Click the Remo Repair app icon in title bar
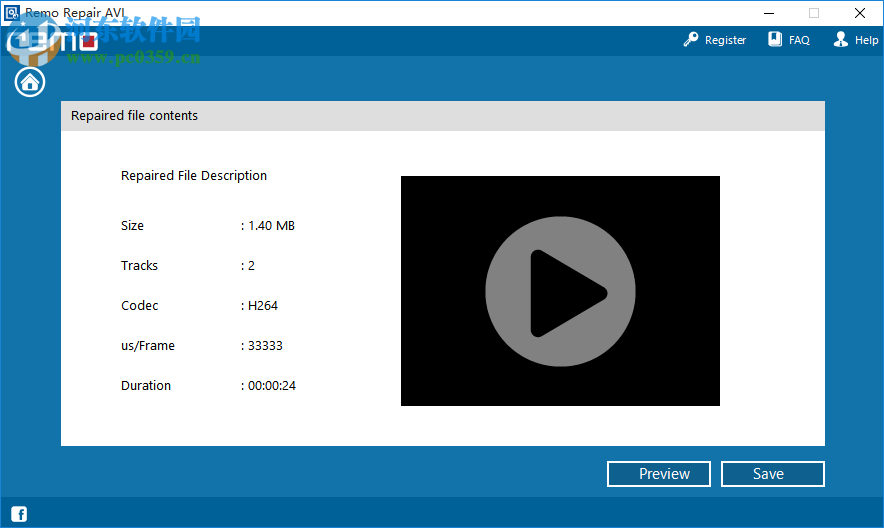The image size is (884, 528). click(11, 12)
